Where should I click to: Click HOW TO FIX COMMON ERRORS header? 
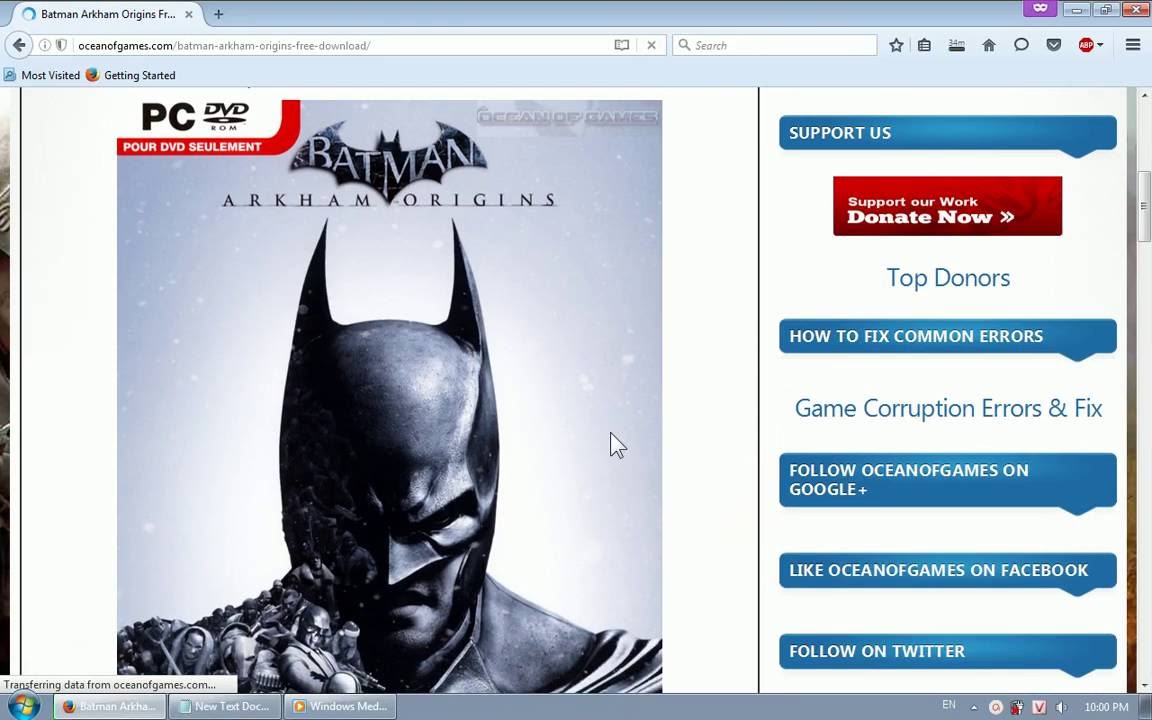click(948, 336)
